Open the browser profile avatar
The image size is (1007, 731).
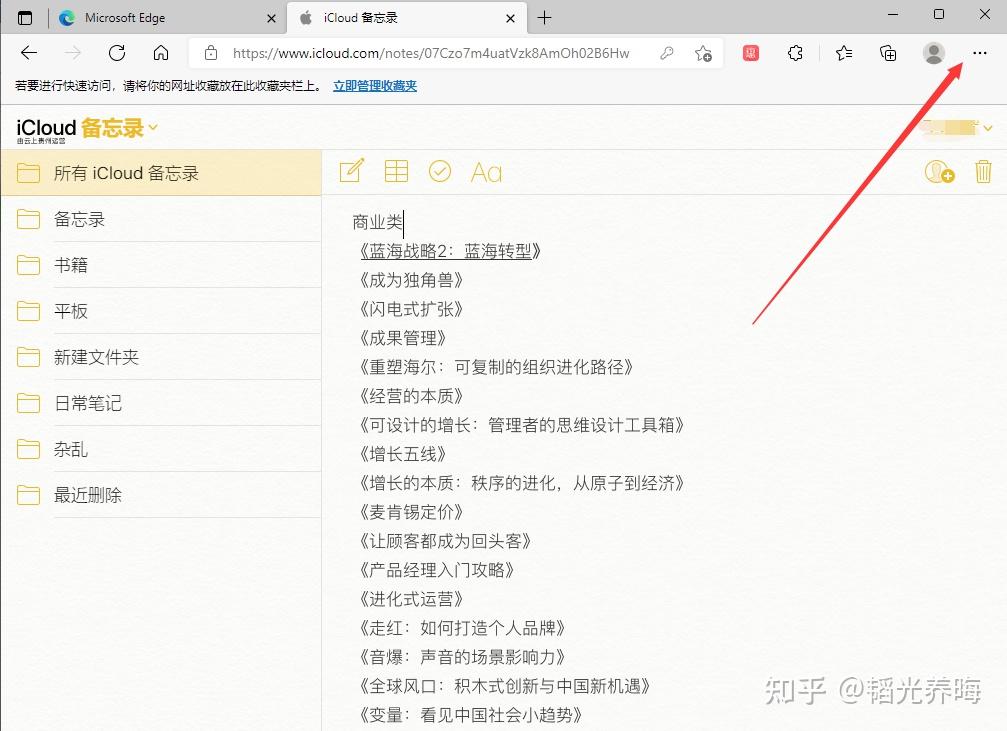(933, 53)
